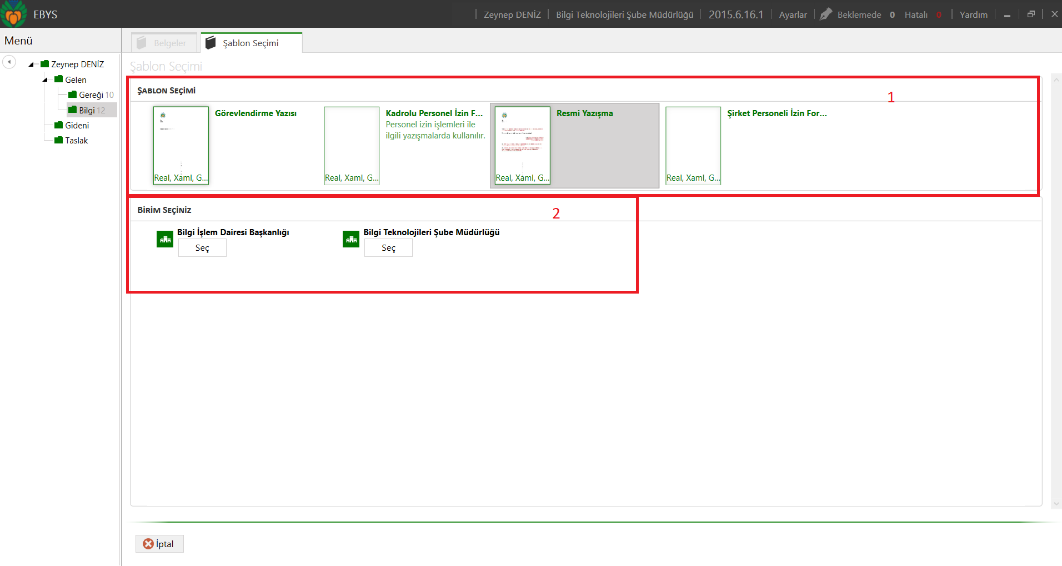
Task: Click the vertical scrollbar on the right
Action: (1056, 291)
